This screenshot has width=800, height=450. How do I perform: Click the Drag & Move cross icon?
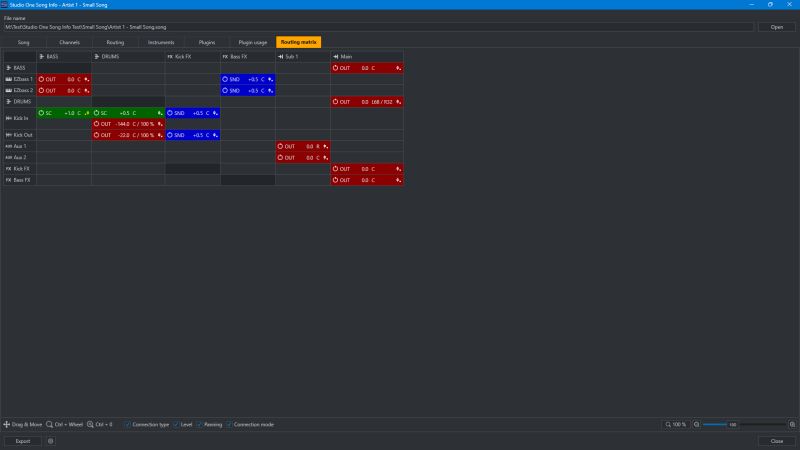(7, 424)
